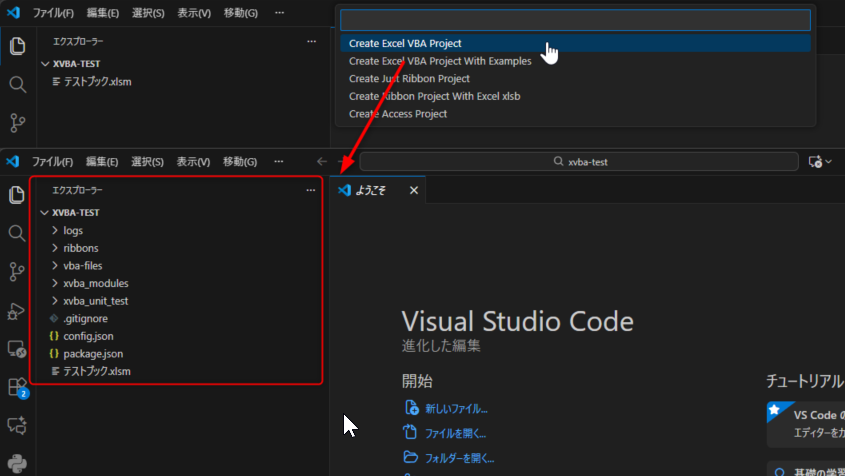Click 新しいファイル... link

(456, 409)
